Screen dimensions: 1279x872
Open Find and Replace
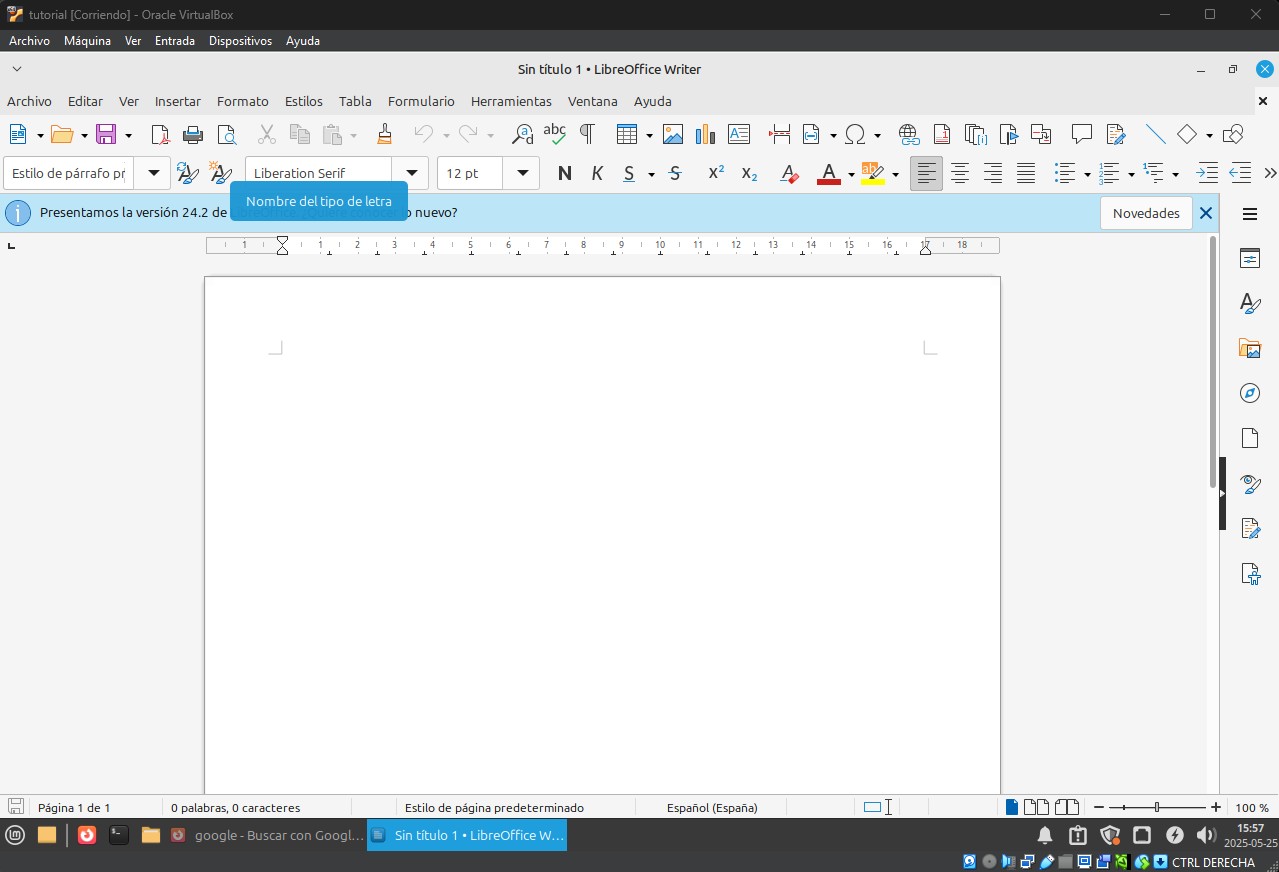pos(522,134)
